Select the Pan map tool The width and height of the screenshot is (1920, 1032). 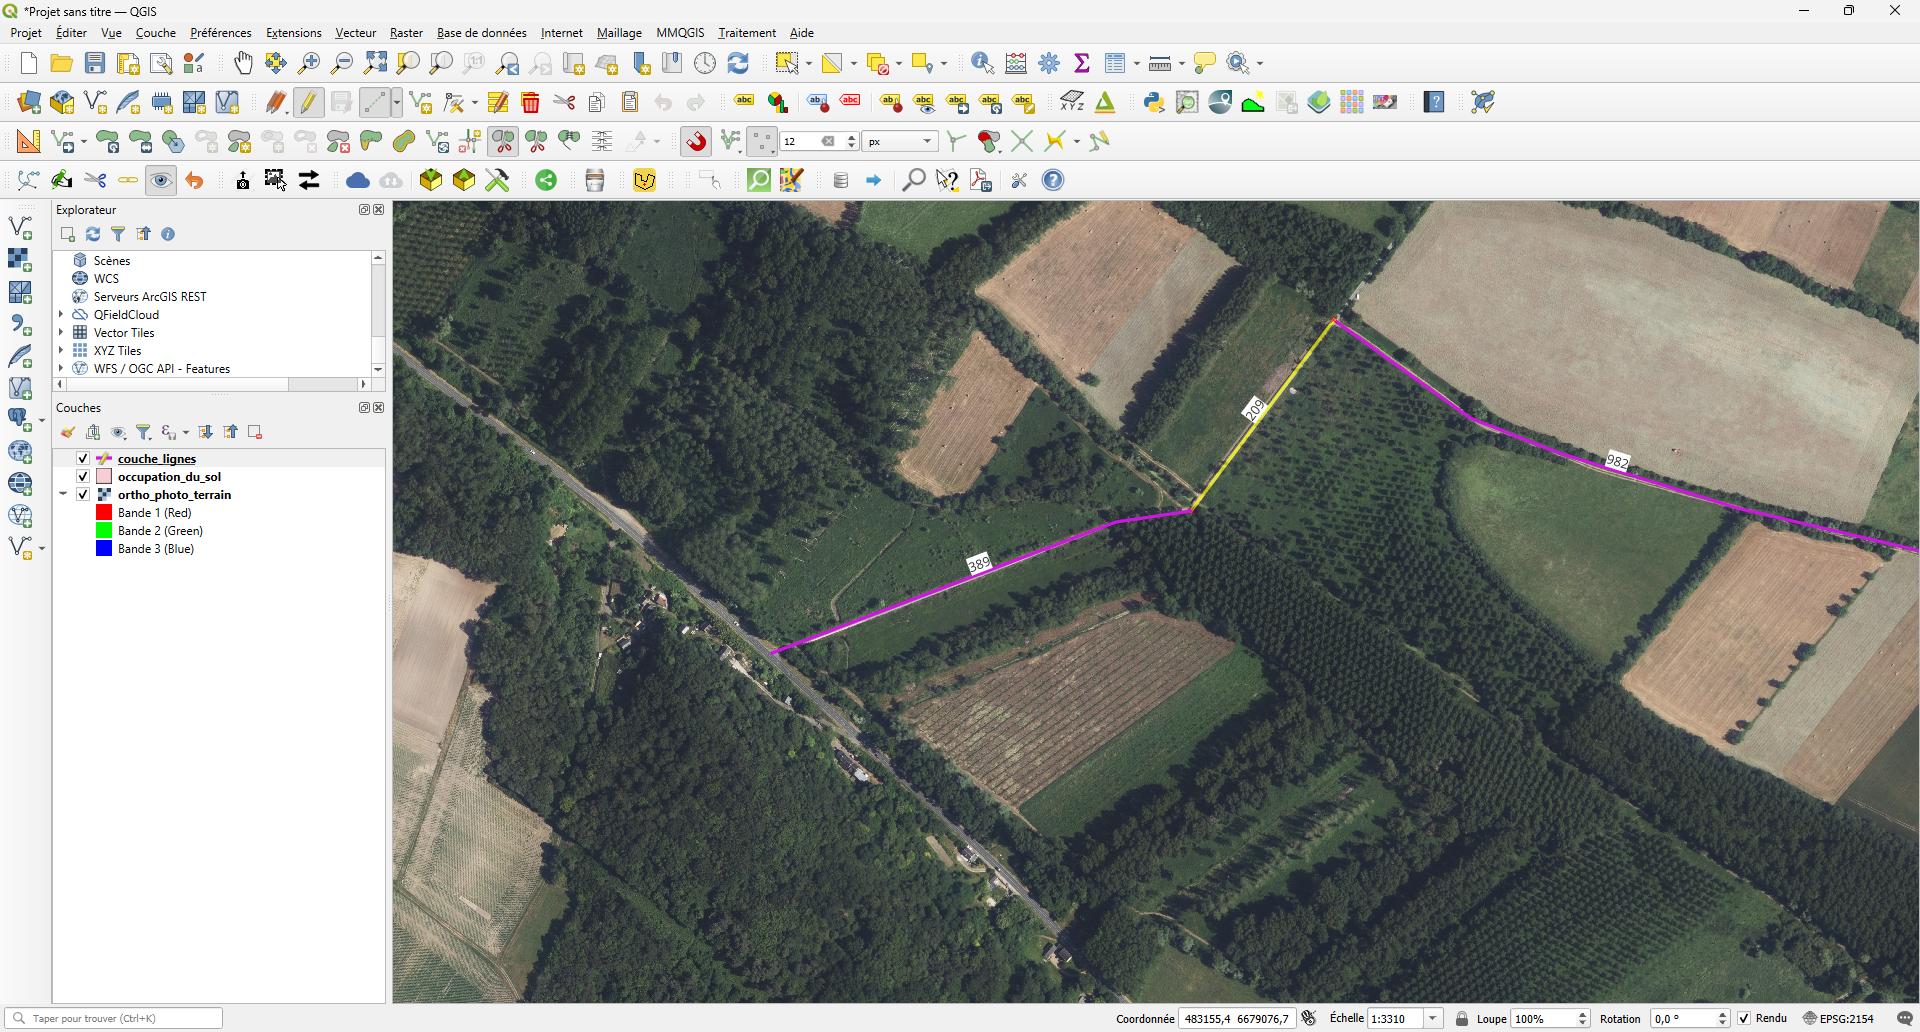coord(243,62)
